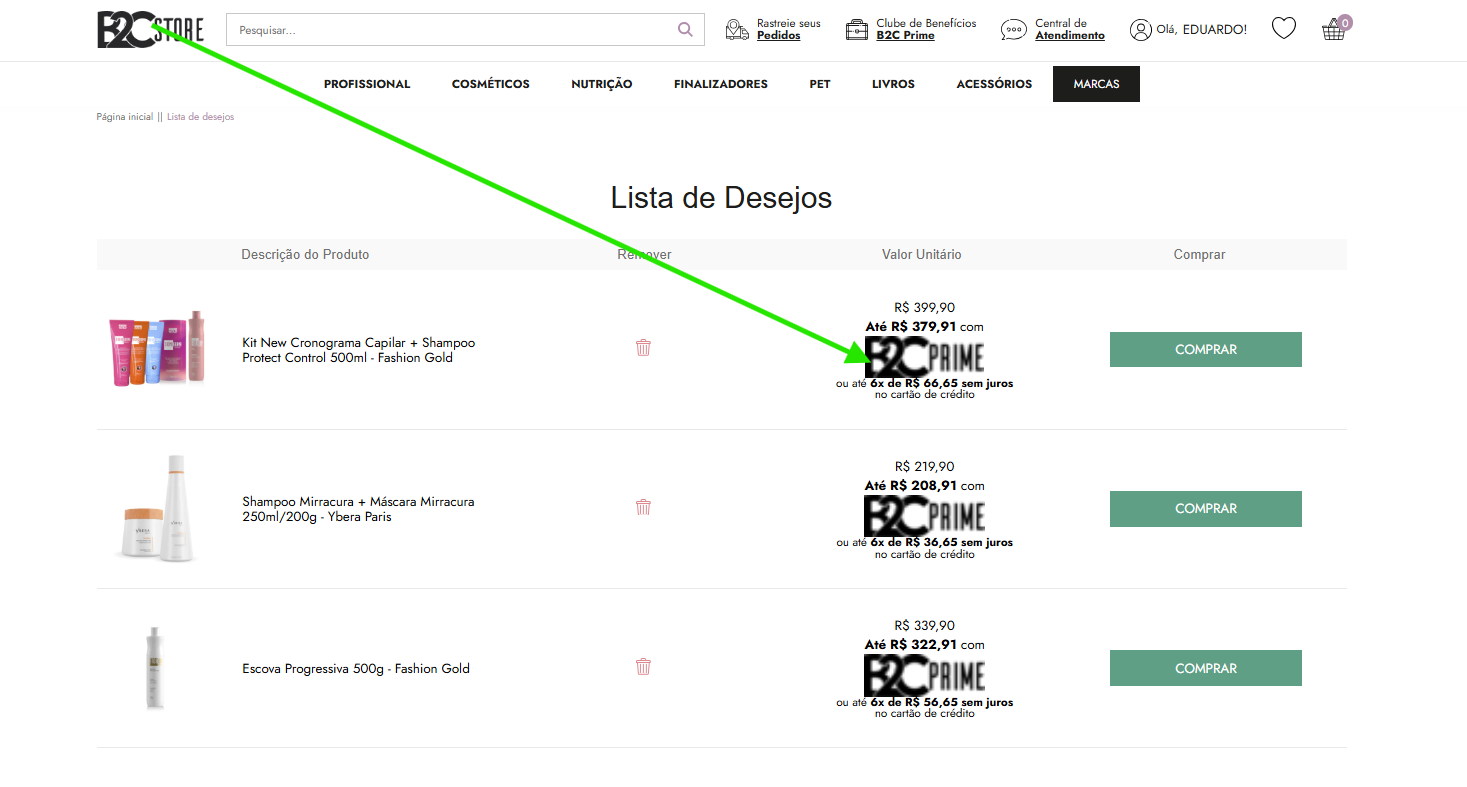Click the Comprar column header
Image resolution: width=1467 pixels, height=787 pixels.
[x=1199, y=255]
